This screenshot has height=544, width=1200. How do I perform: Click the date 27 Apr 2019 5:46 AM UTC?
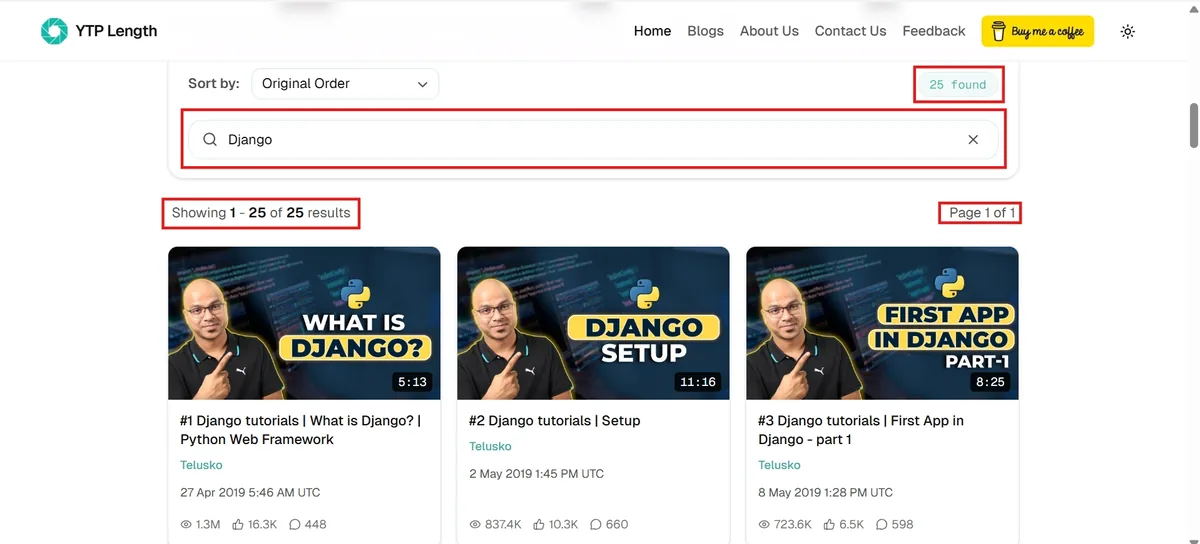click(250, 493)
